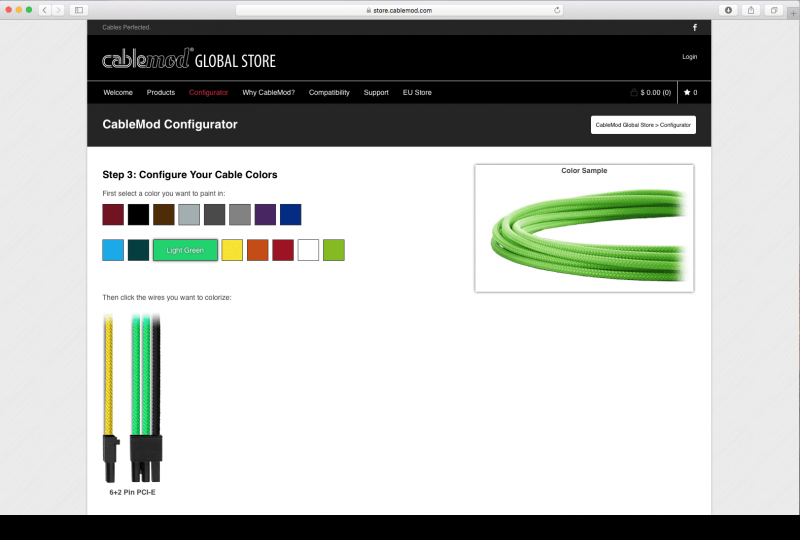Open a new tab with plus button
The width and height of the screenshot is (800, 540).
[x=793, y=13]
